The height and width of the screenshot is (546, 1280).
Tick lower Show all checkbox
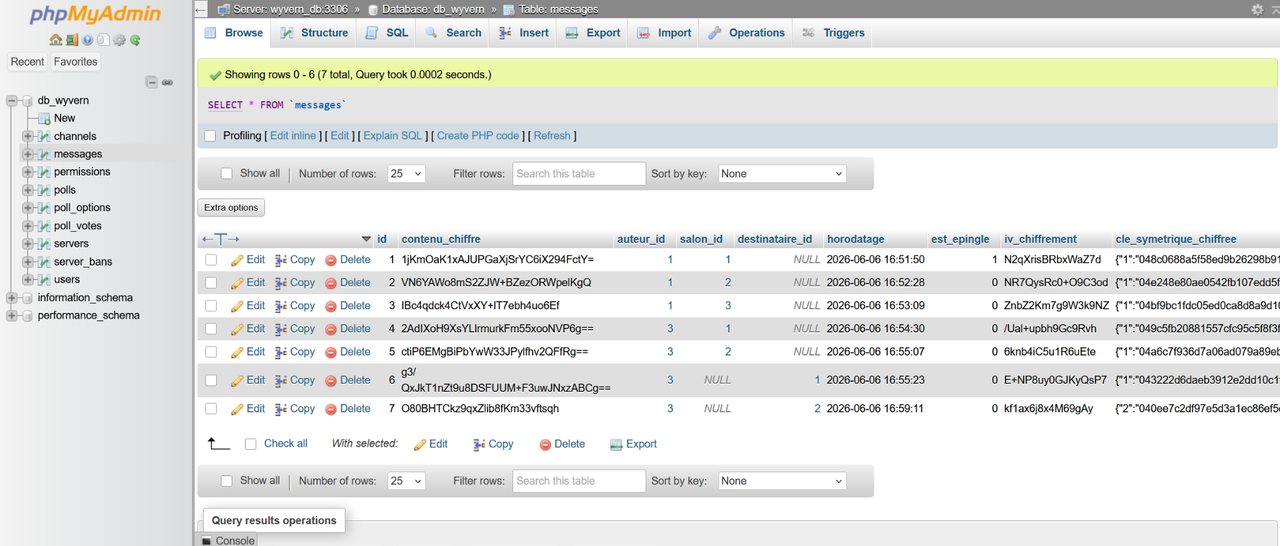pyautogui.click(x=227, y=481)
